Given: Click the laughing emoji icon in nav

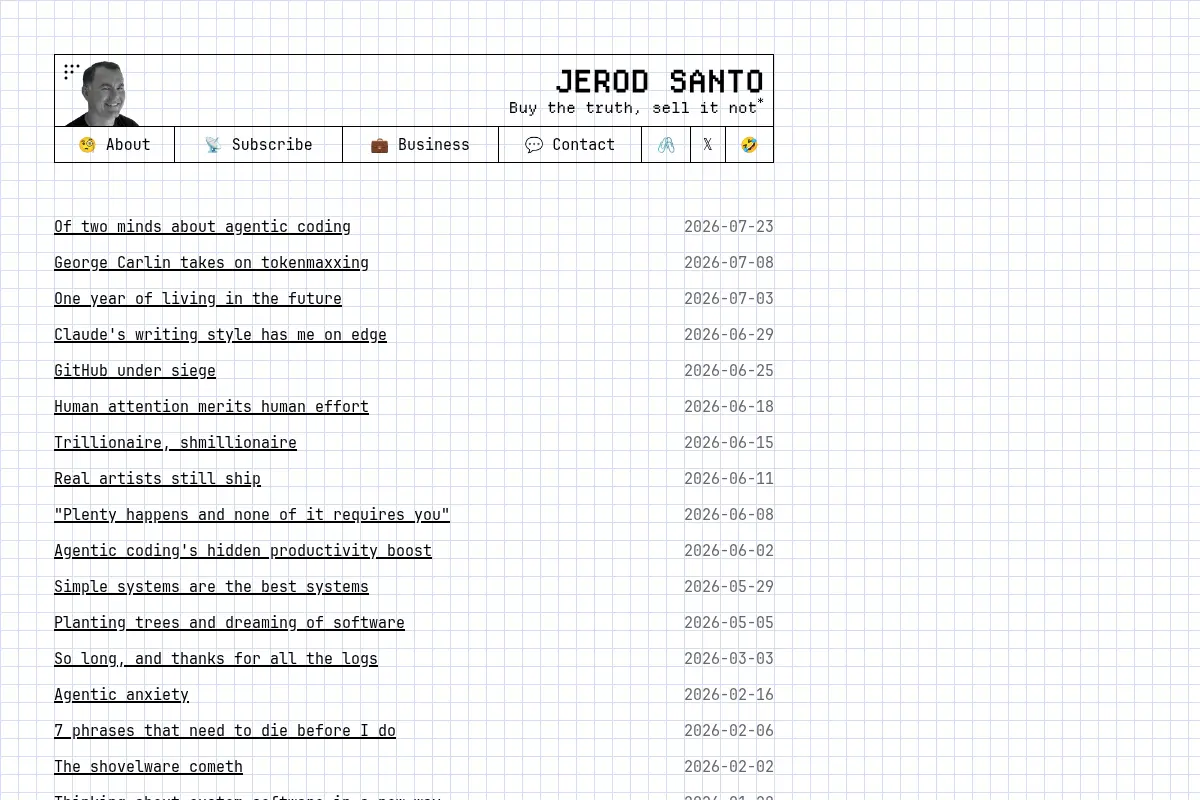Looking at the screenshot, I should pos(749,145).
